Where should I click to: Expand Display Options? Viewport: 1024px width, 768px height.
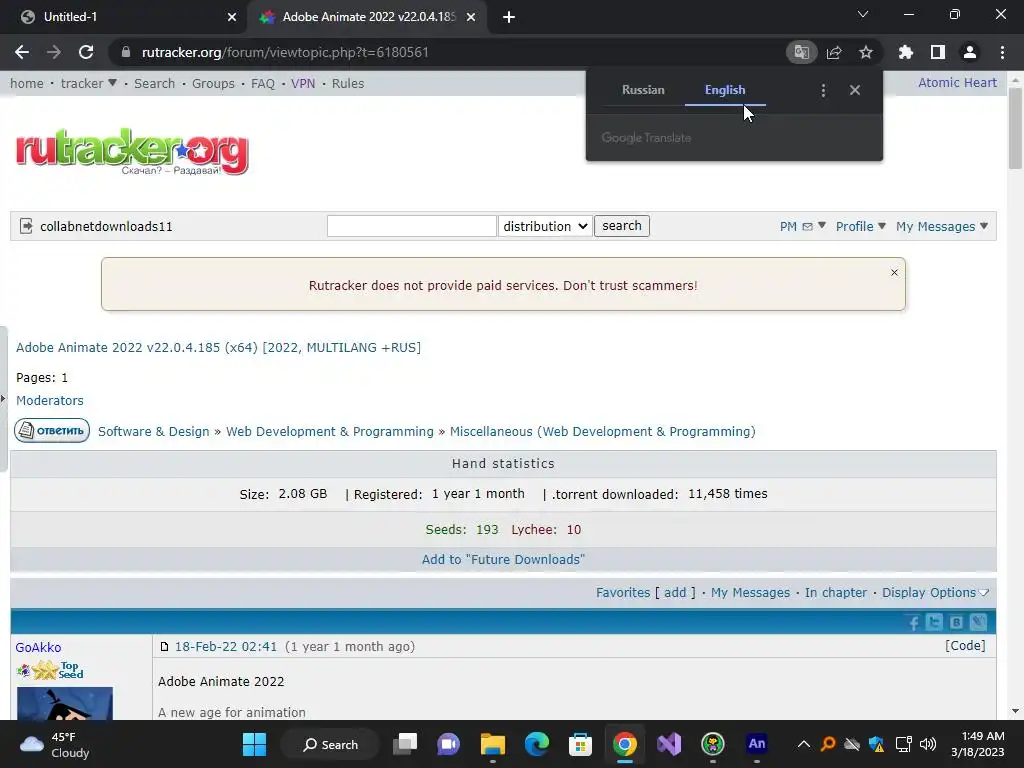pos(935,592)
